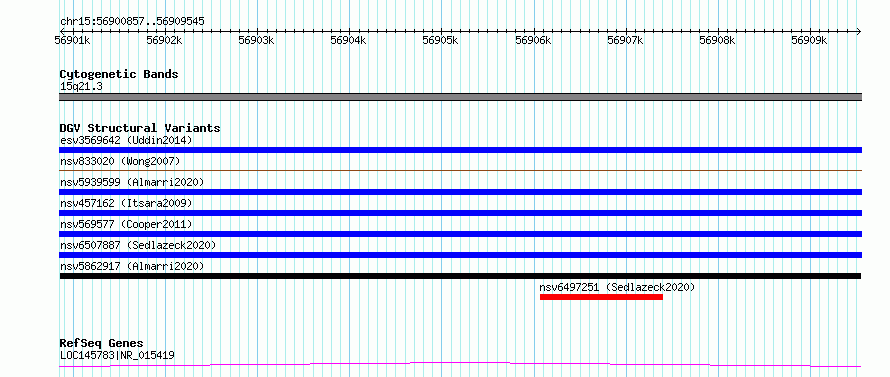The width and height of the screenshot is (890, 377).
Task: Click the nsv5862917 (Almarri2020) label
Action: point(132,266)
